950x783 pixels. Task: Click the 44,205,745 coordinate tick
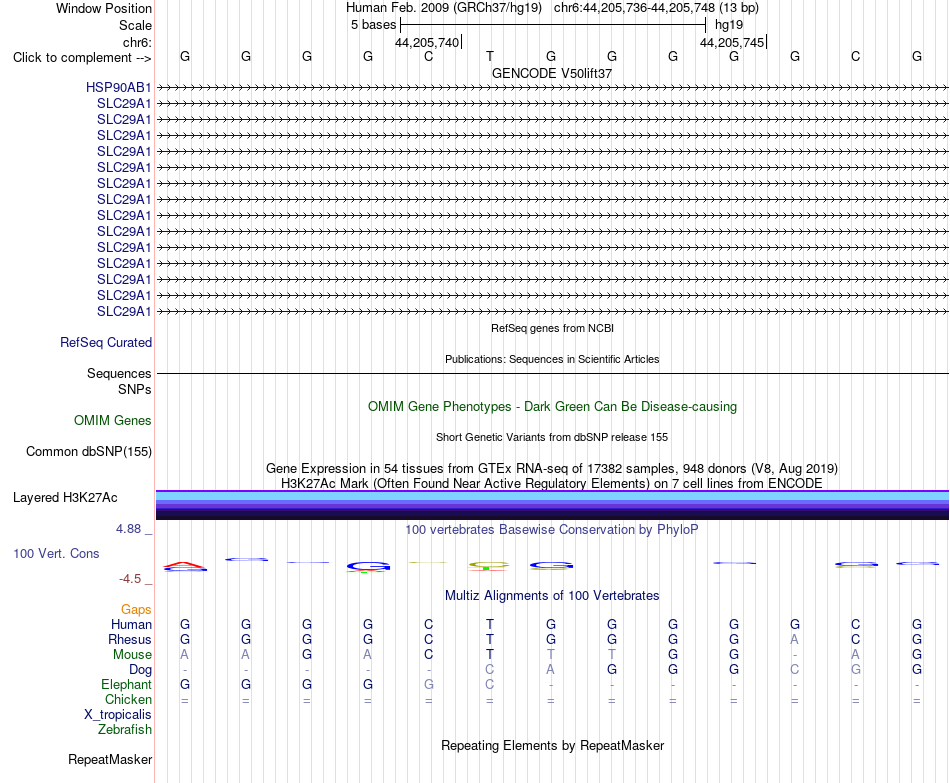[733, 42]
